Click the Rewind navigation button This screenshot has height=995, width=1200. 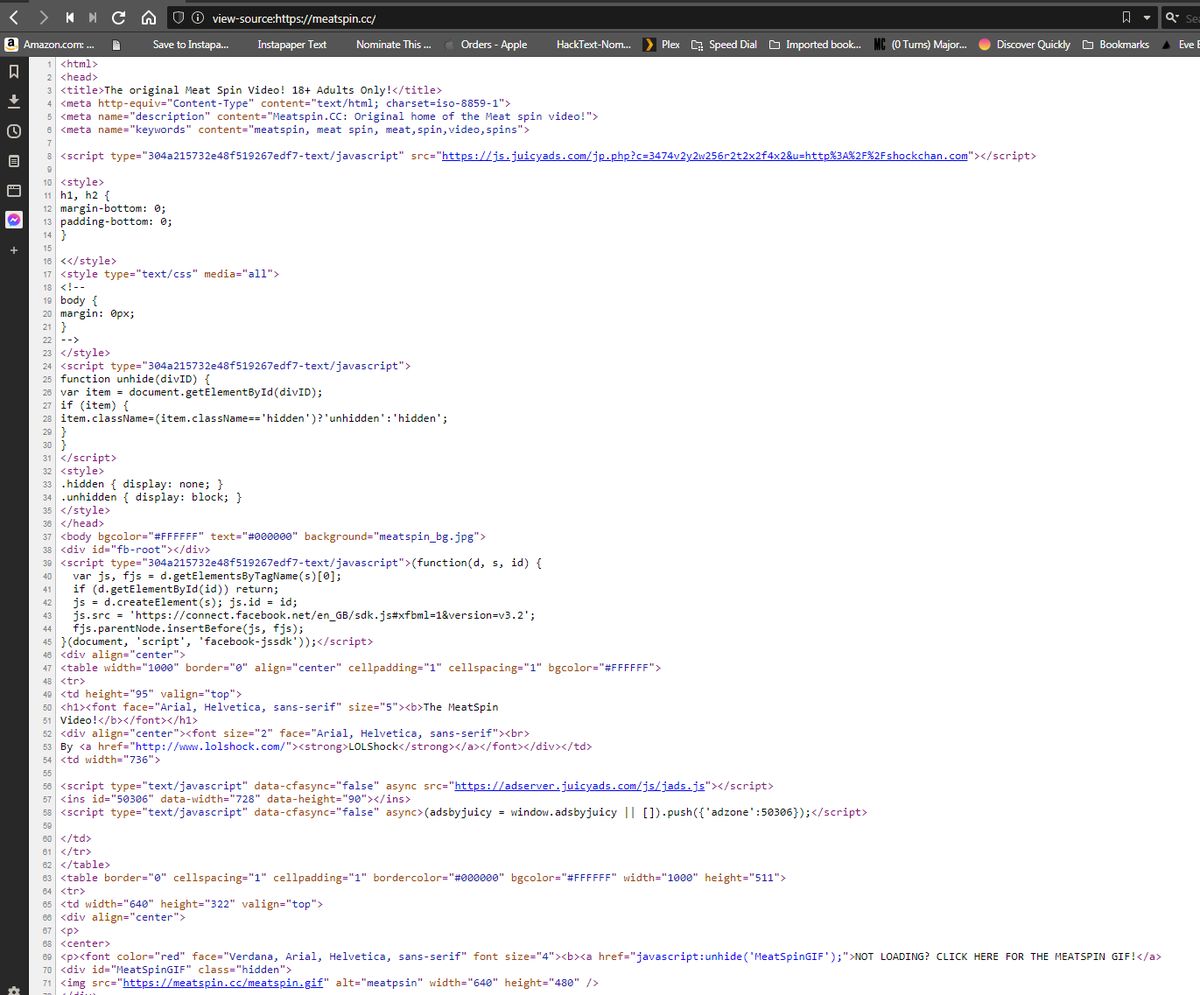(70, 18)
